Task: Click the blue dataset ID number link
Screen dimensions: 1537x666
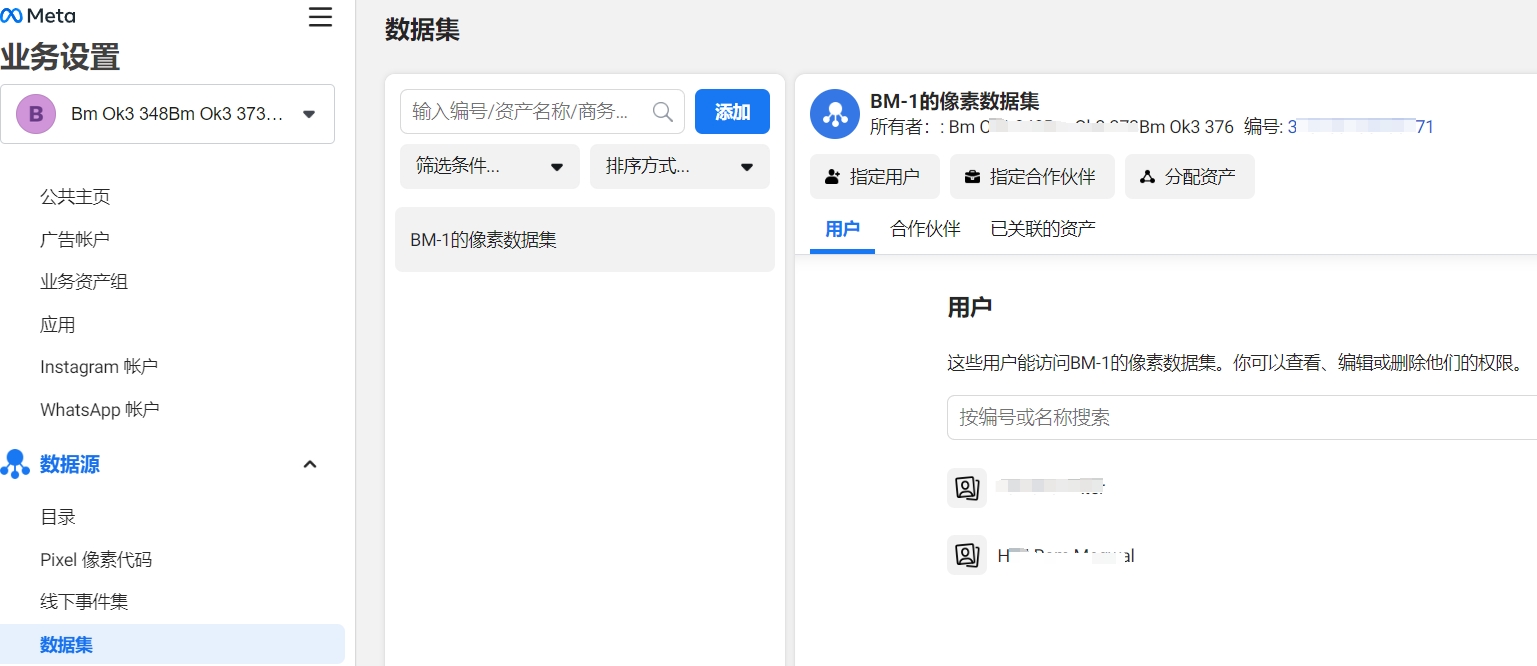Action: point(1361,127)
